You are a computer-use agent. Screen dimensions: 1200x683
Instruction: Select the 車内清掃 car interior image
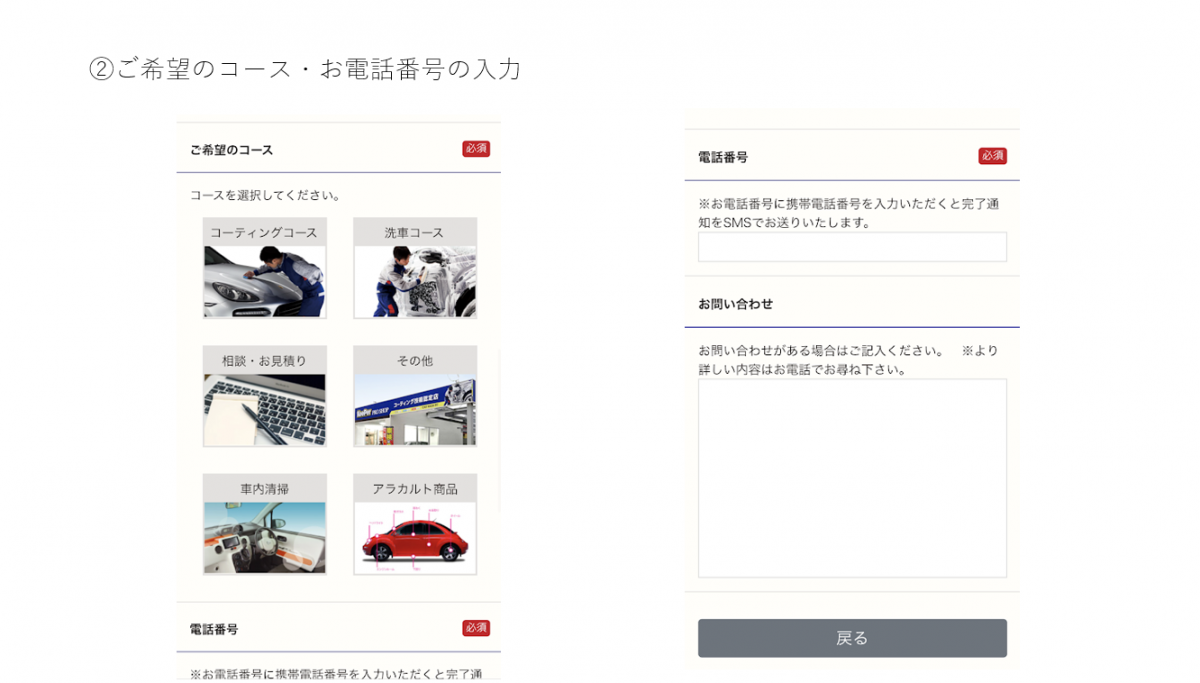264,537
